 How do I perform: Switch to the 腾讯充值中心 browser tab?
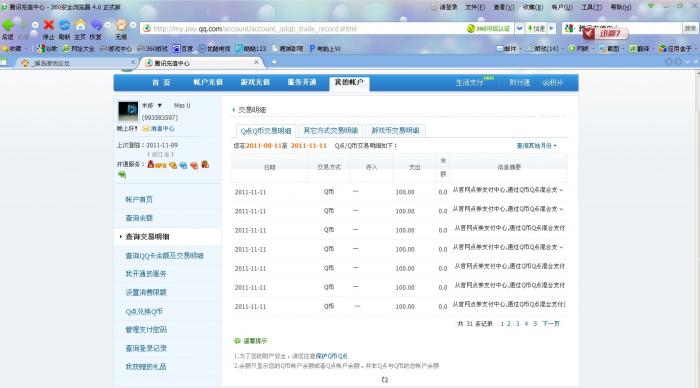[x=203, y=63]
